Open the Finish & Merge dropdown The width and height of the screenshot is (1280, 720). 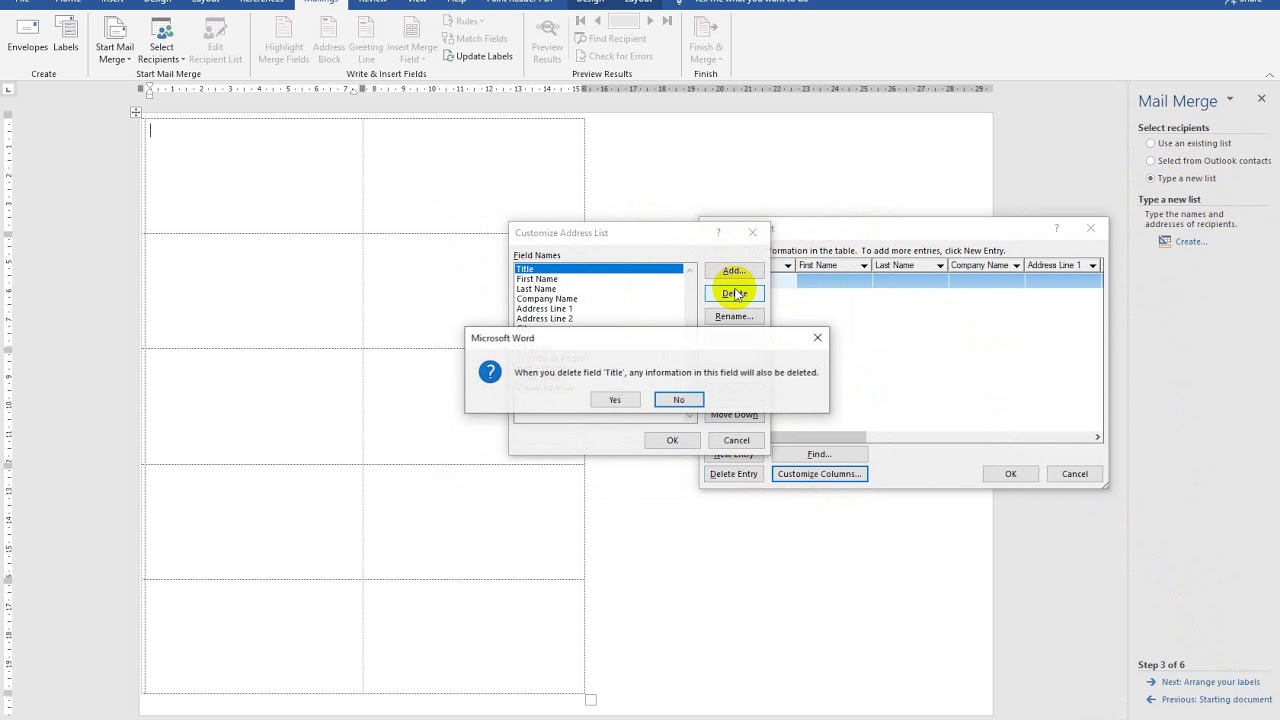[x=705, y=41]
